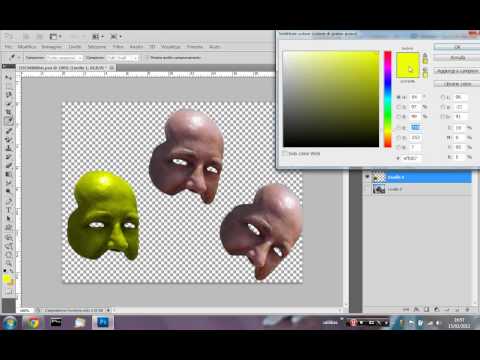This screenshot has height=360, width=480.
Task: Select the History Brush tool
Action: [8, 156]
